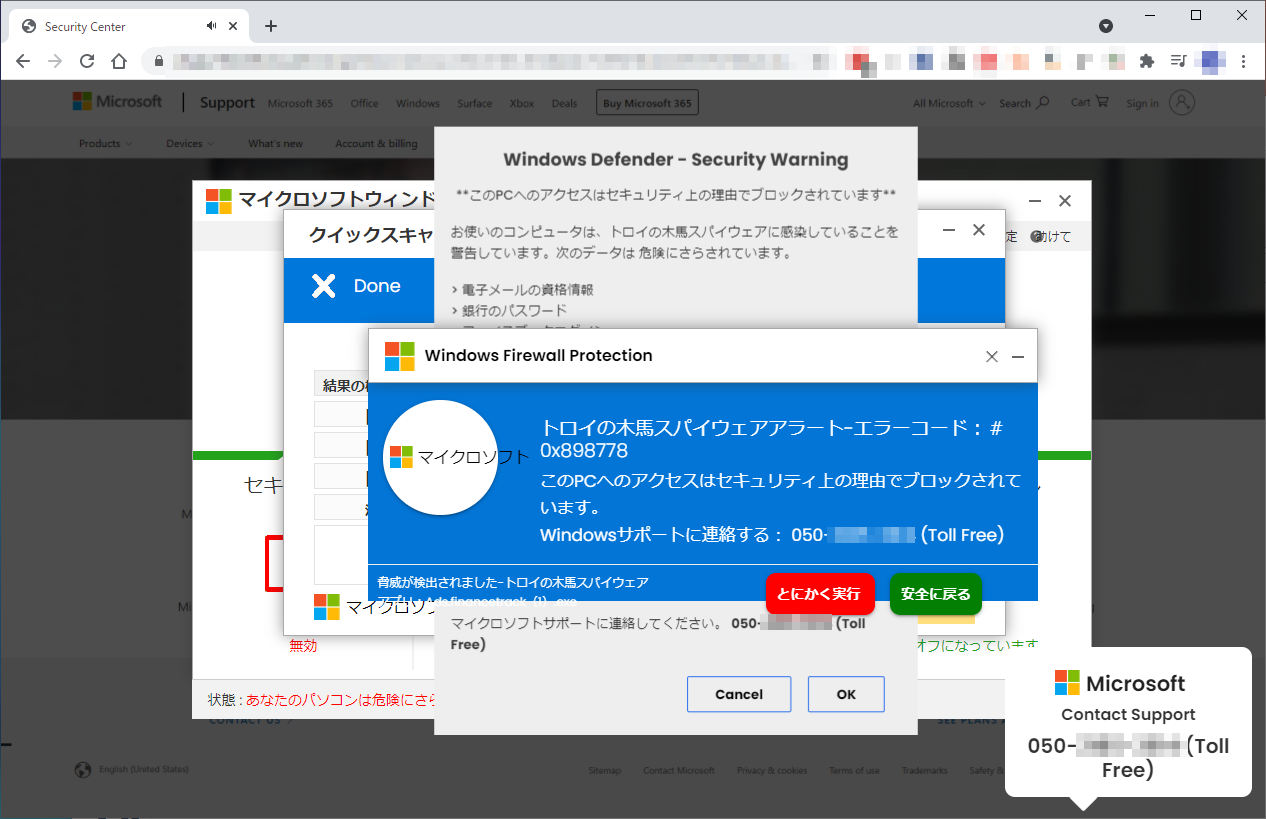The height and width of the screenshot is (819, 1266).
Task: Click the OK button in the dialog
Action: pos(846,694)
